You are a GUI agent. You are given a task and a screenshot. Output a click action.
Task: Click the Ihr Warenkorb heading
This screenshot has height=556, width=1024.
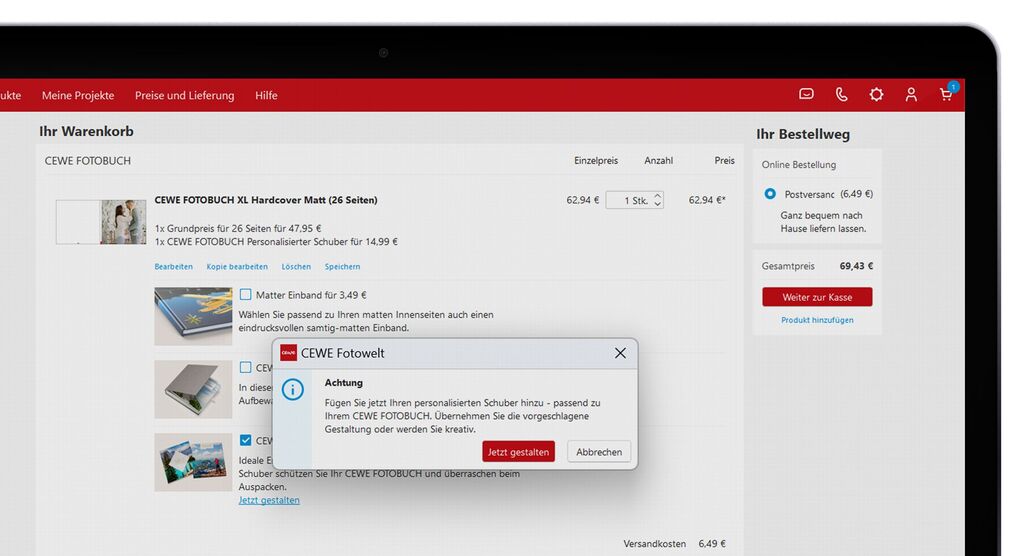point(86,131)
